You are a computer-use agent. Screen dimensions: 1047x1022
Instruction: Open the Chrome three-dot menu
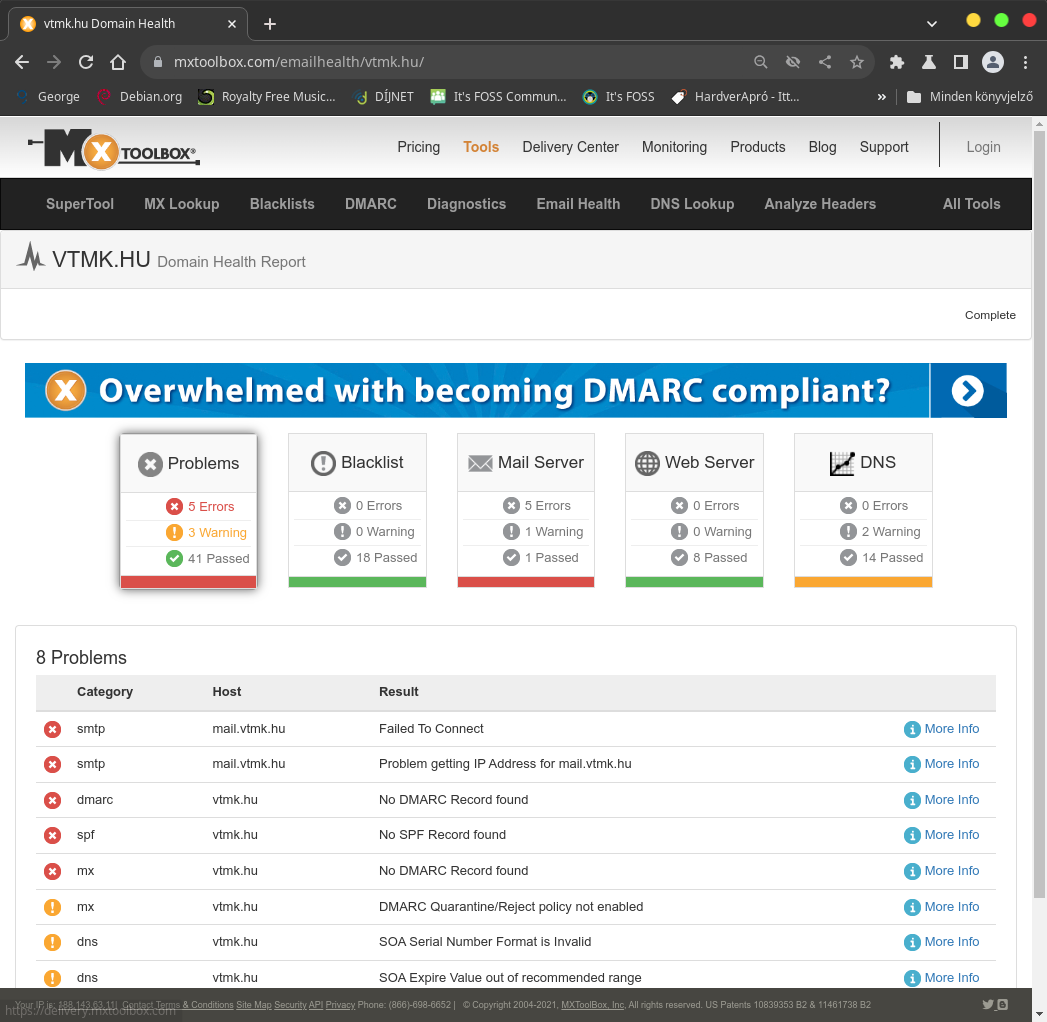click(x=1026, y=62)
